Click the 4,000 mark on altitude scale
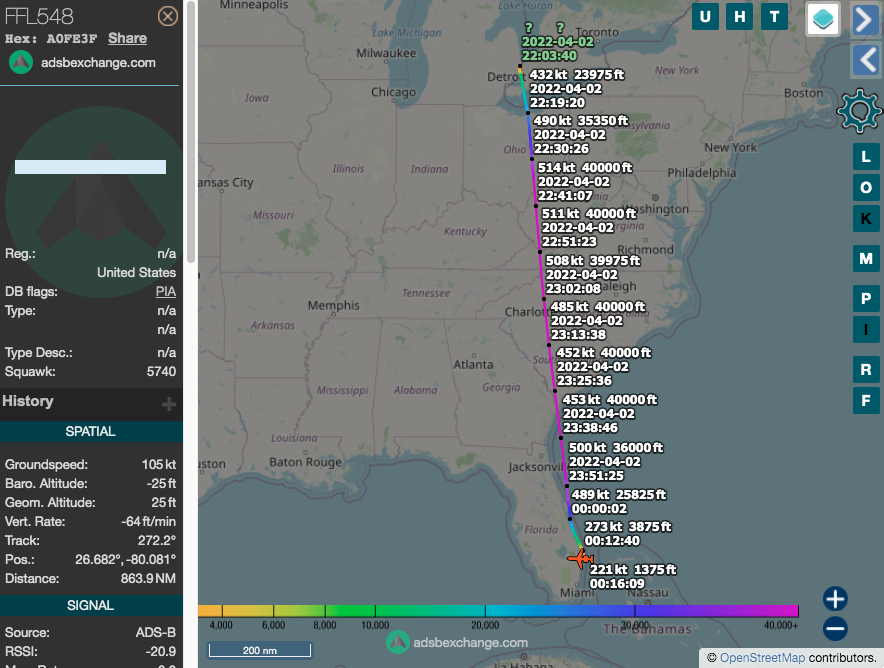Screen dimensions: 884x668 [221, 625]
